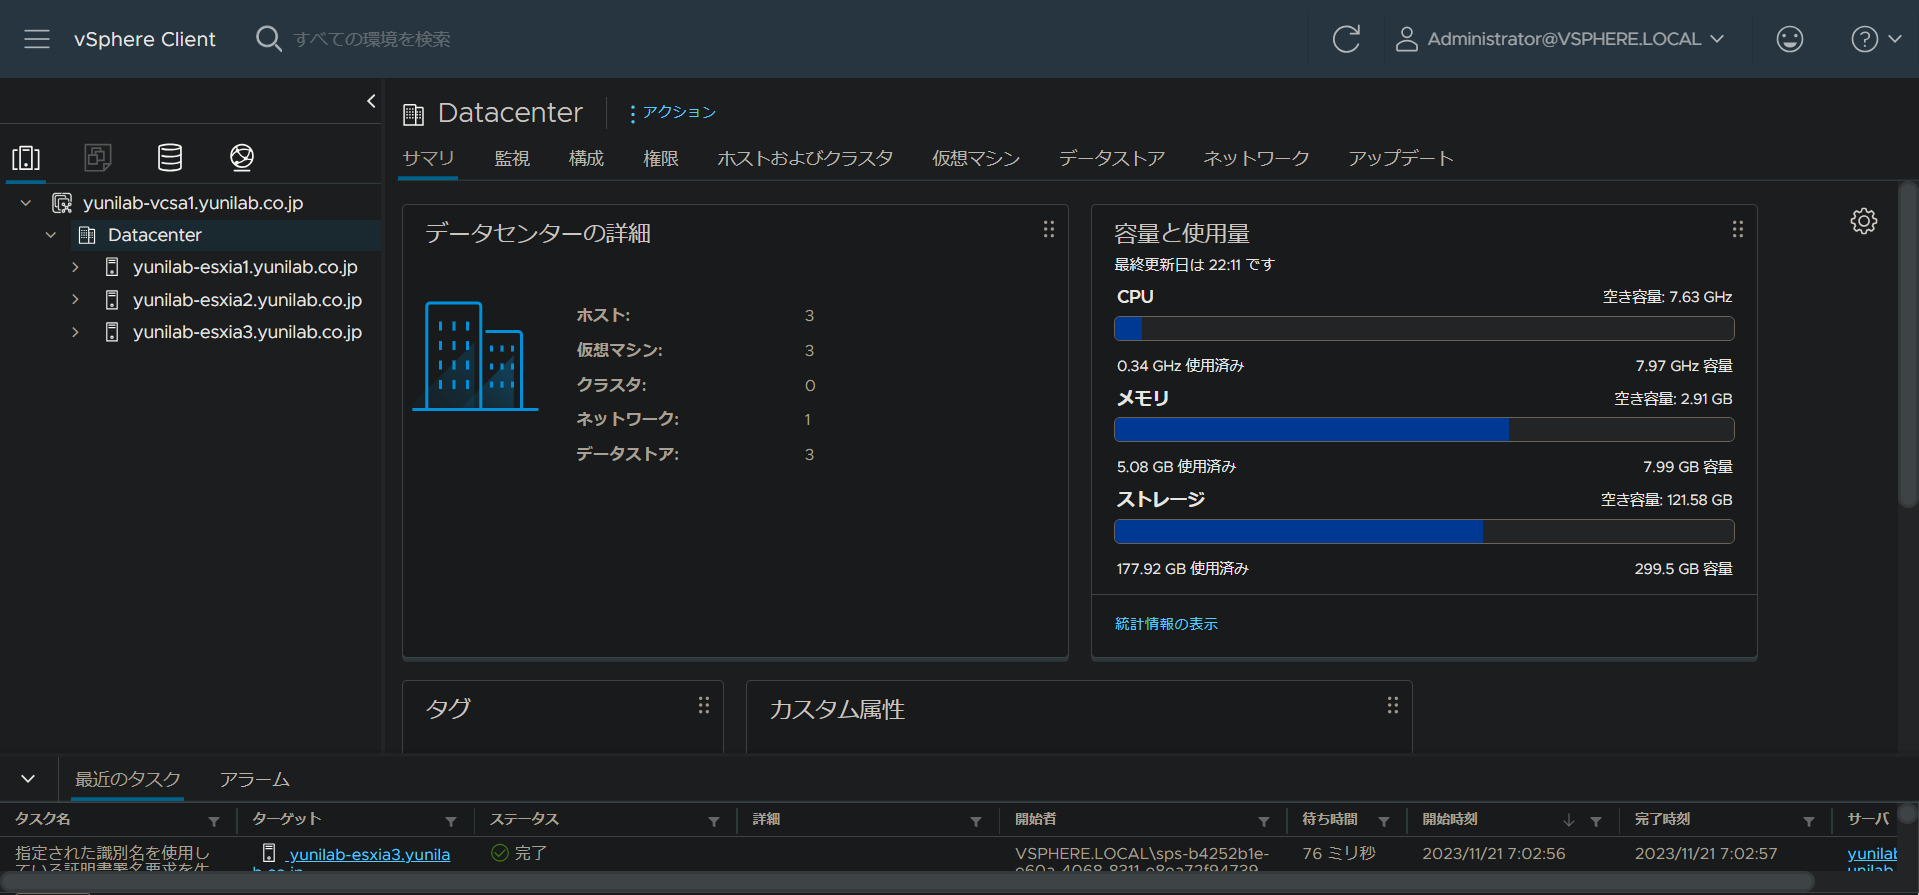Open the yunilab-esxia3 target link in tasks
Screen dimensions: 1919x895
[x=369, y=854]
